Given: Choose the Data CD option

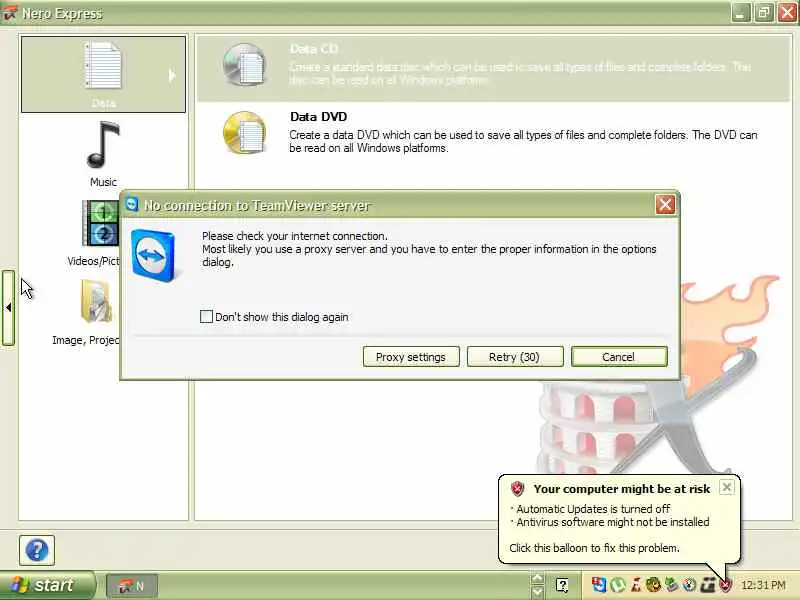Looking at the screenshot, I should tap(493, 67).
